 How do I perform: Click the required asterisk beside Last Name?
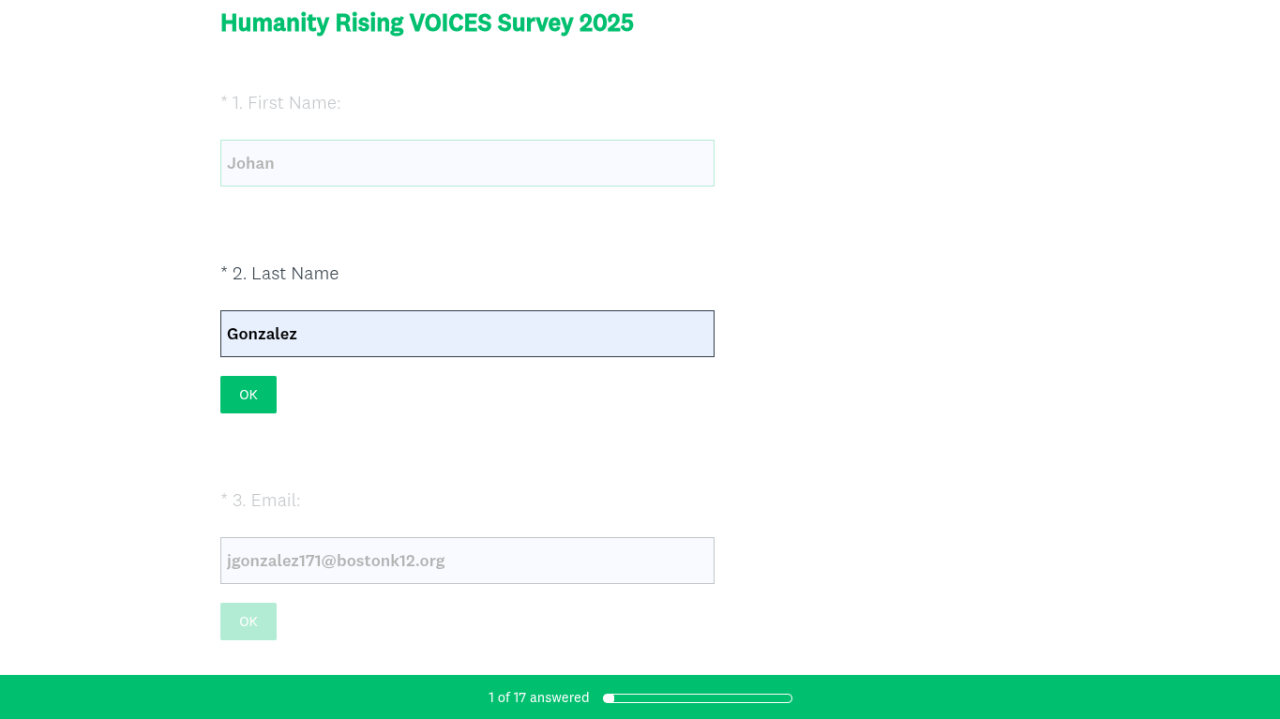click(x=224, y=272)
